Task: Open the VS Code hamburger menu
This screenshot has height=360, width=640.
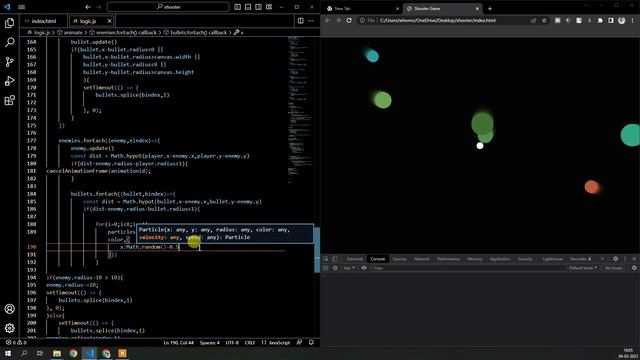Action: (22, 7)
